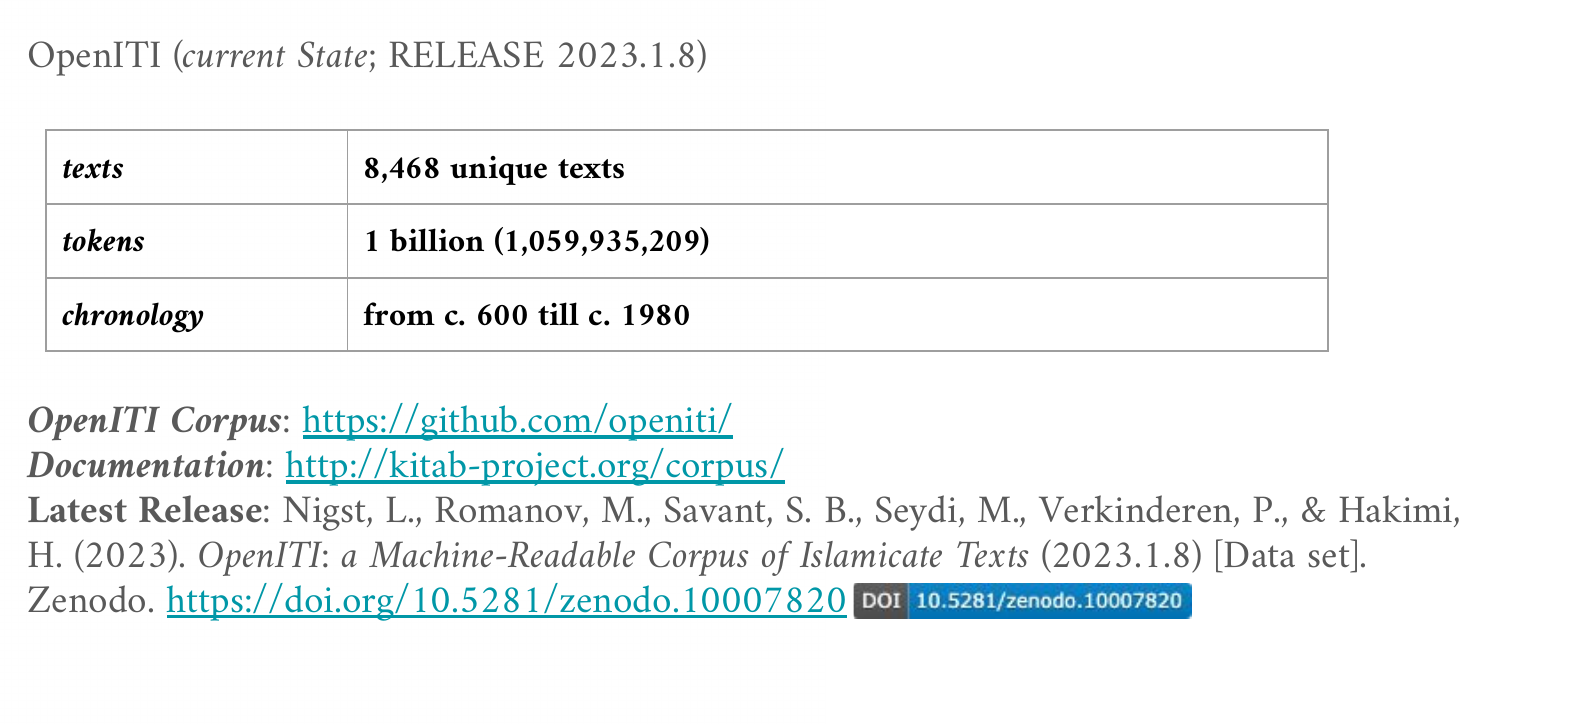Follow the doi.org zenodo.10007820 link

tap(506, 600)
